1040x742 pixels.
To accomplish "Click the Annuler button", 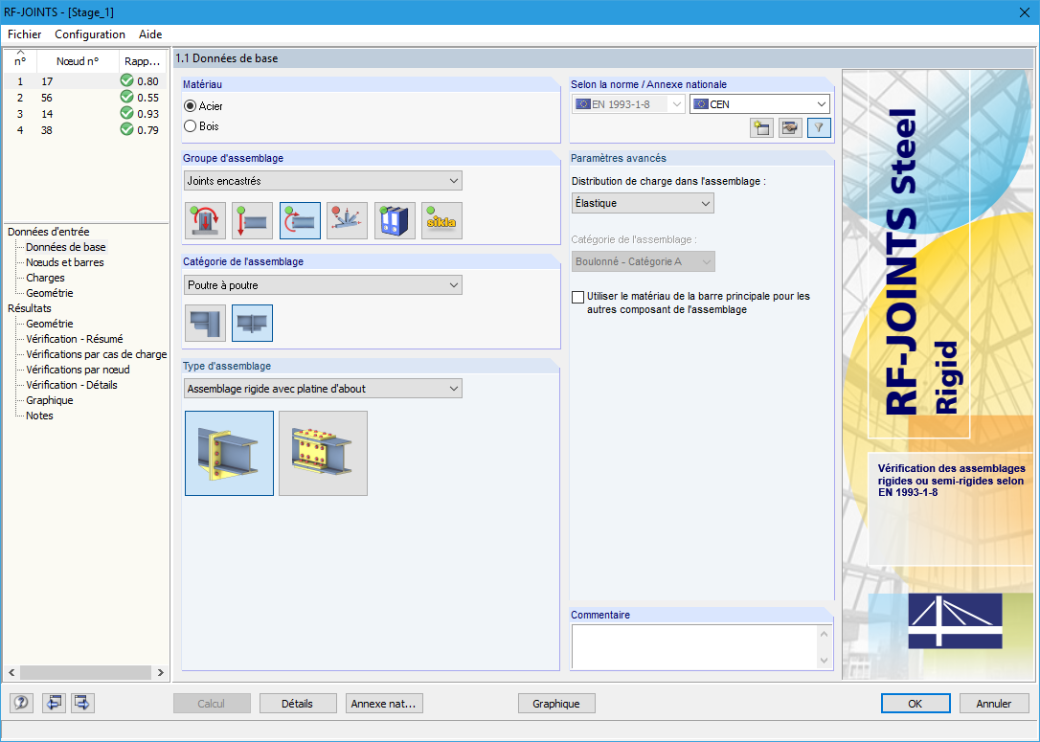I will click(x=994, y=704).
